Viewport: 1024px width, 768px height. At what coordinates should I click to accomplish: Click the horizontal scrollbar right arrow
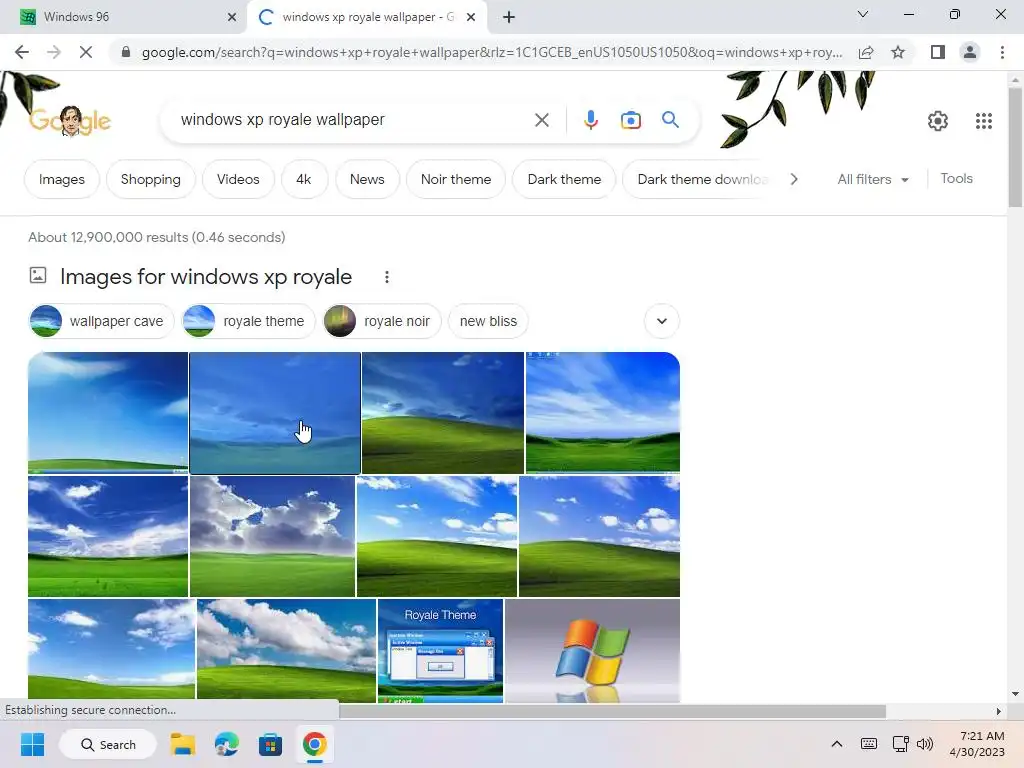pos(998,711)
